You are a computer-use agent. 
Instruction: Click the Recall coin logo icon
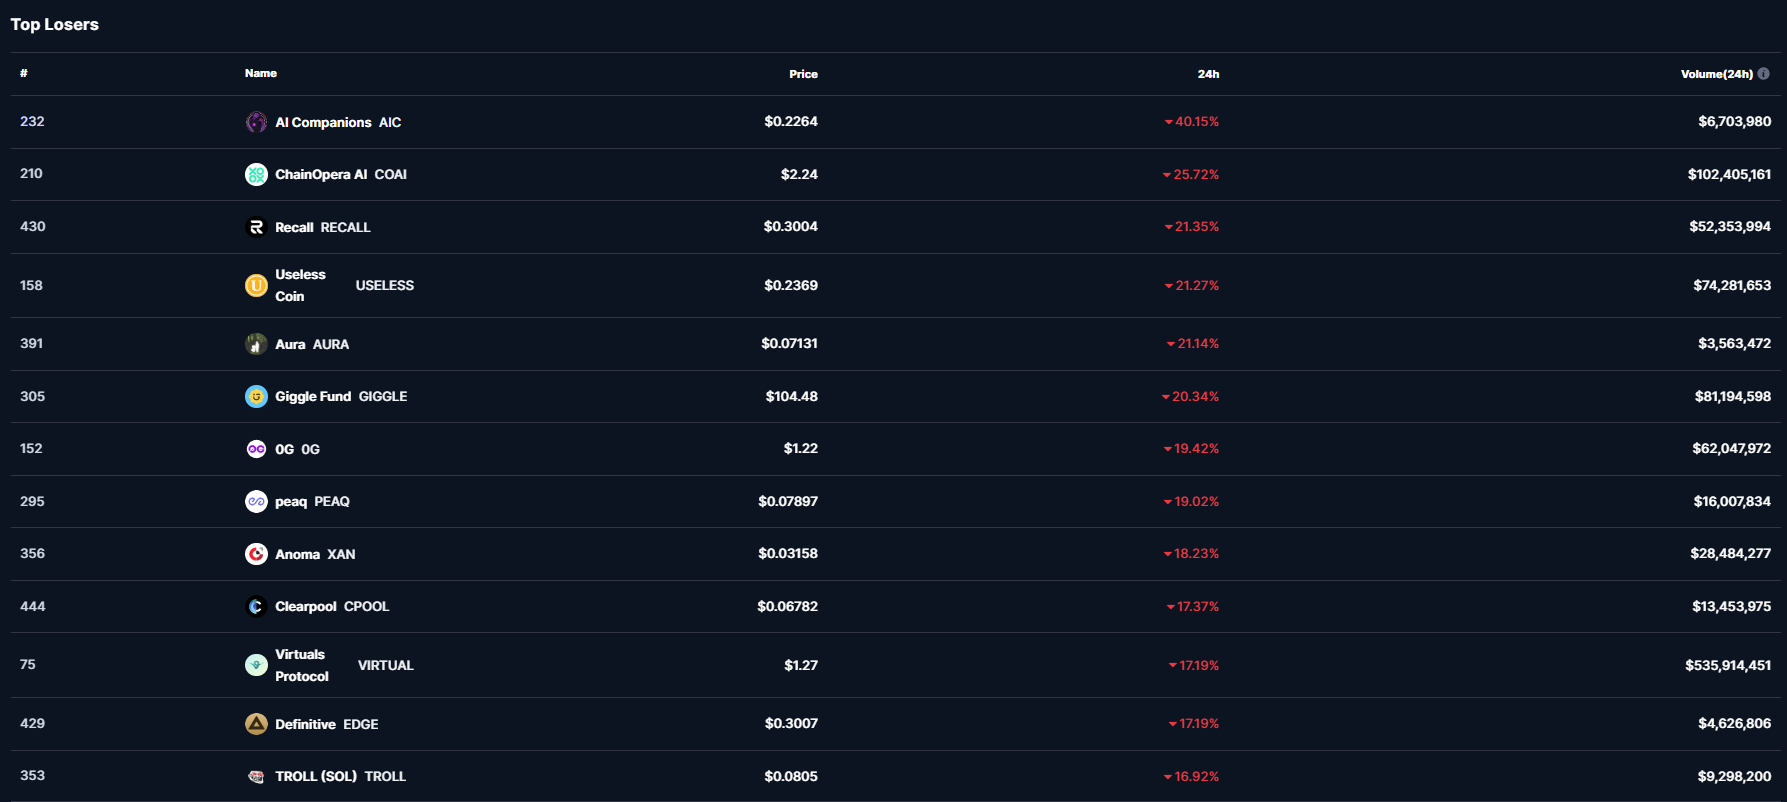256,227
